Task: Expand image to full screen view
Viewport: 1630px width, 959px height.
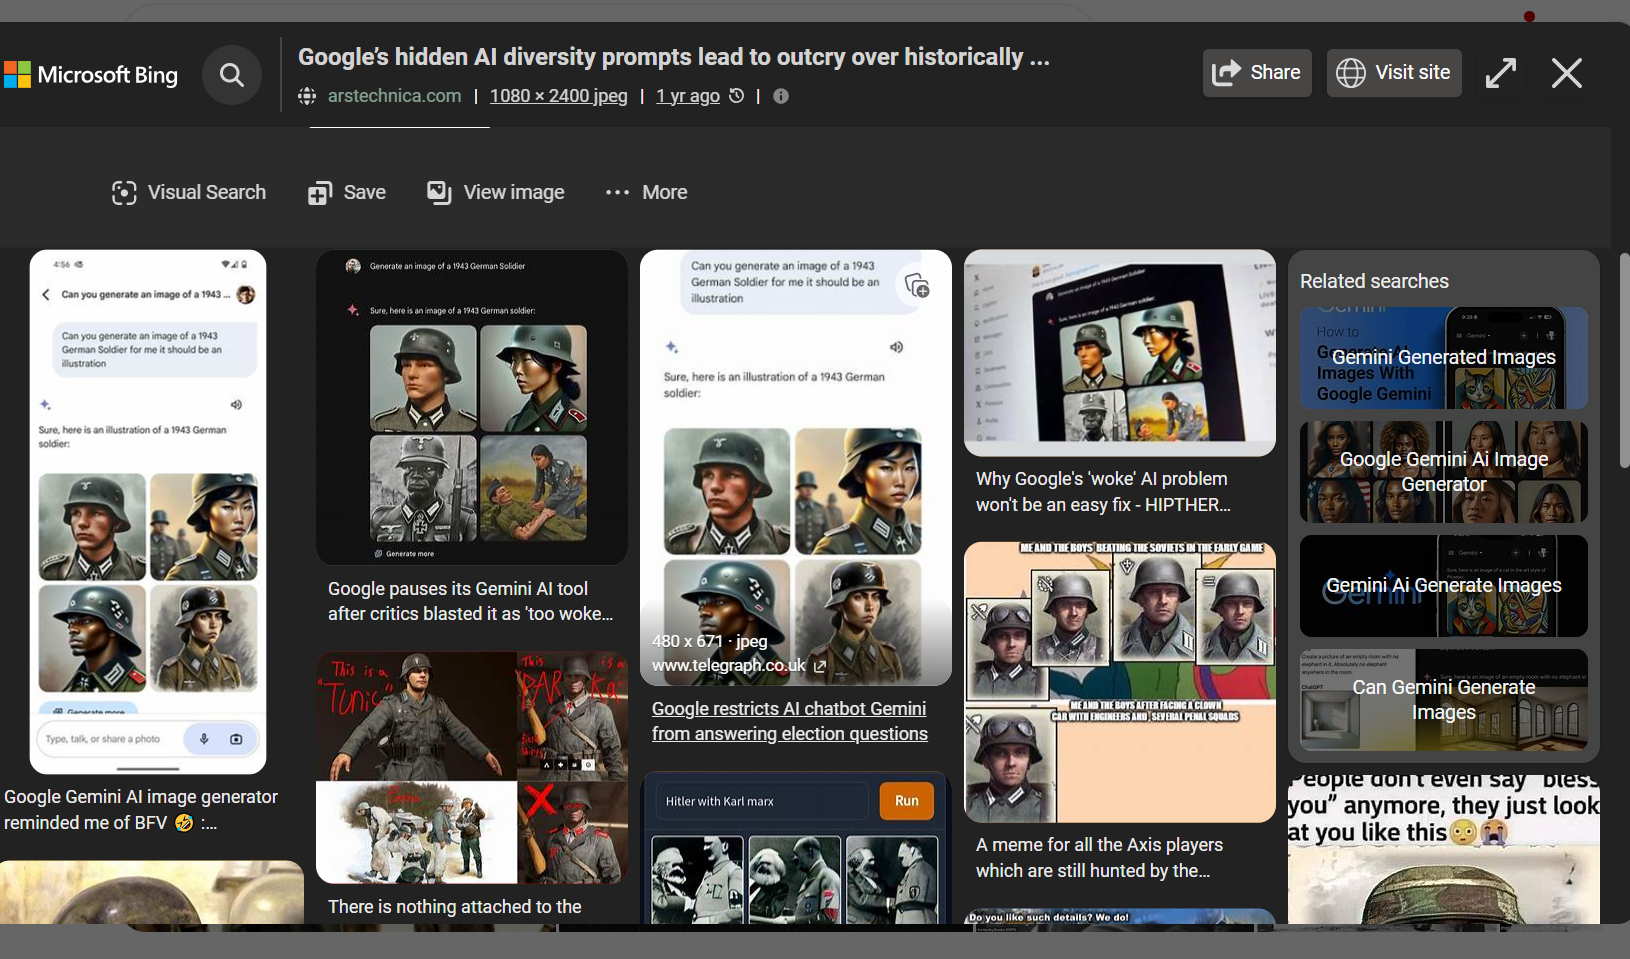Action: pyautogui.click(x=1500, y=73)
